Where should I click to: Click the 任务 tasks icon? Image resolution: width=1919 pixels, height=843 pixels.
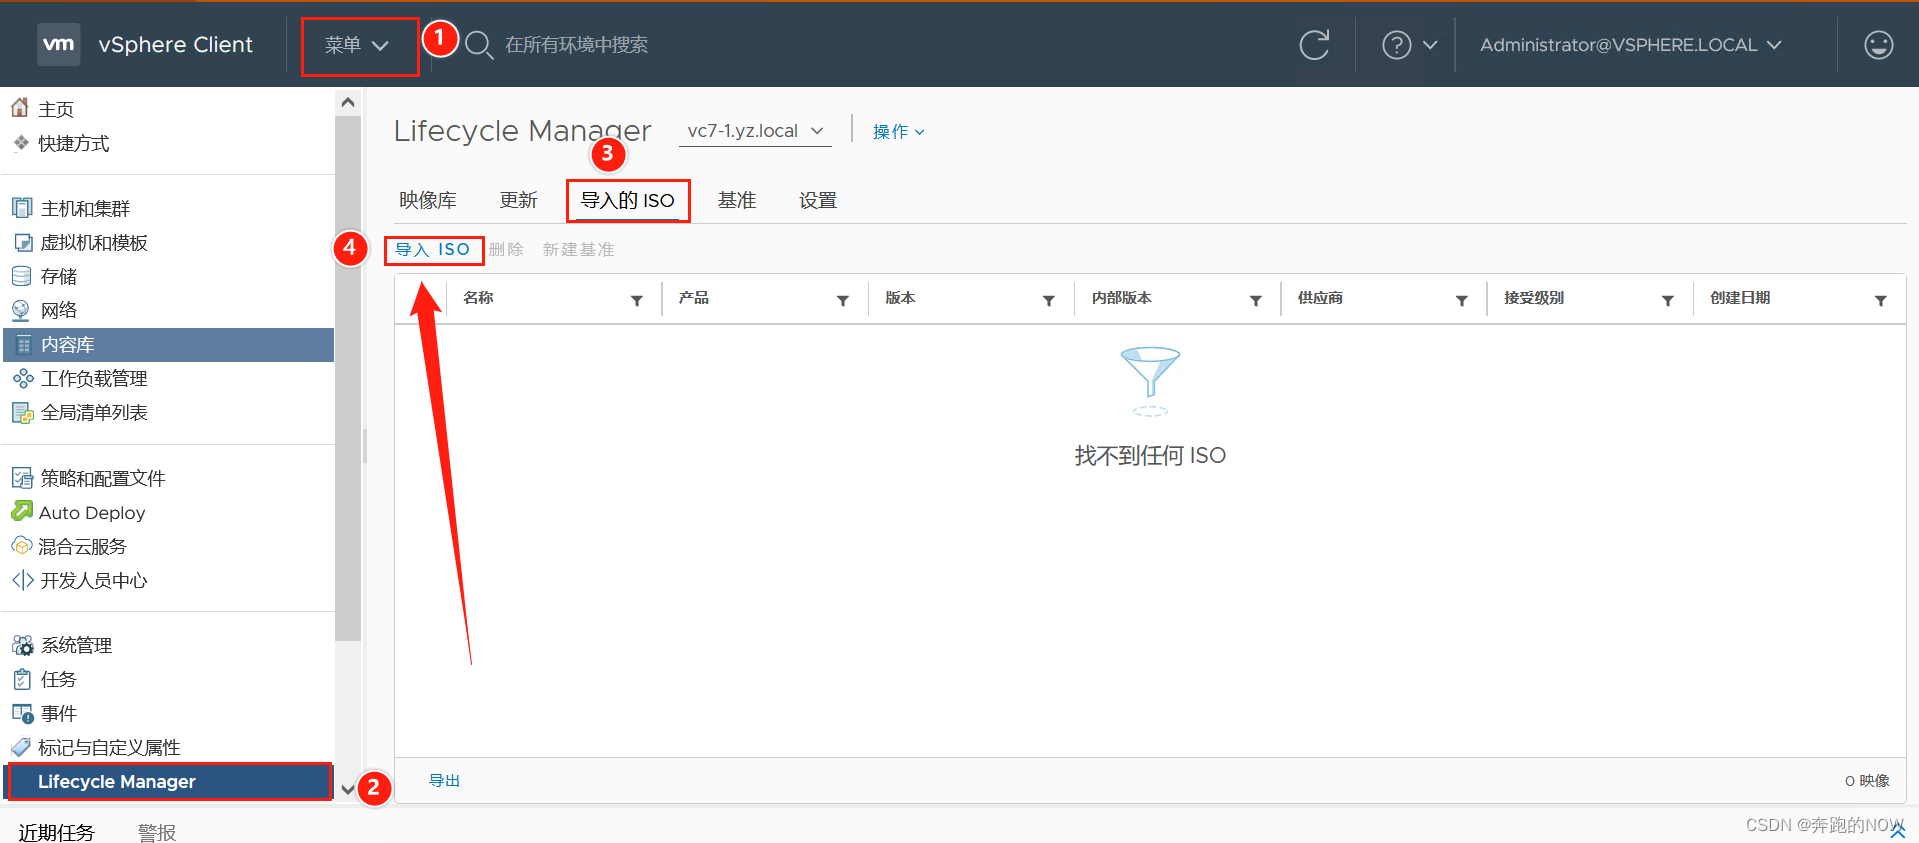click(x=22, y=679)
